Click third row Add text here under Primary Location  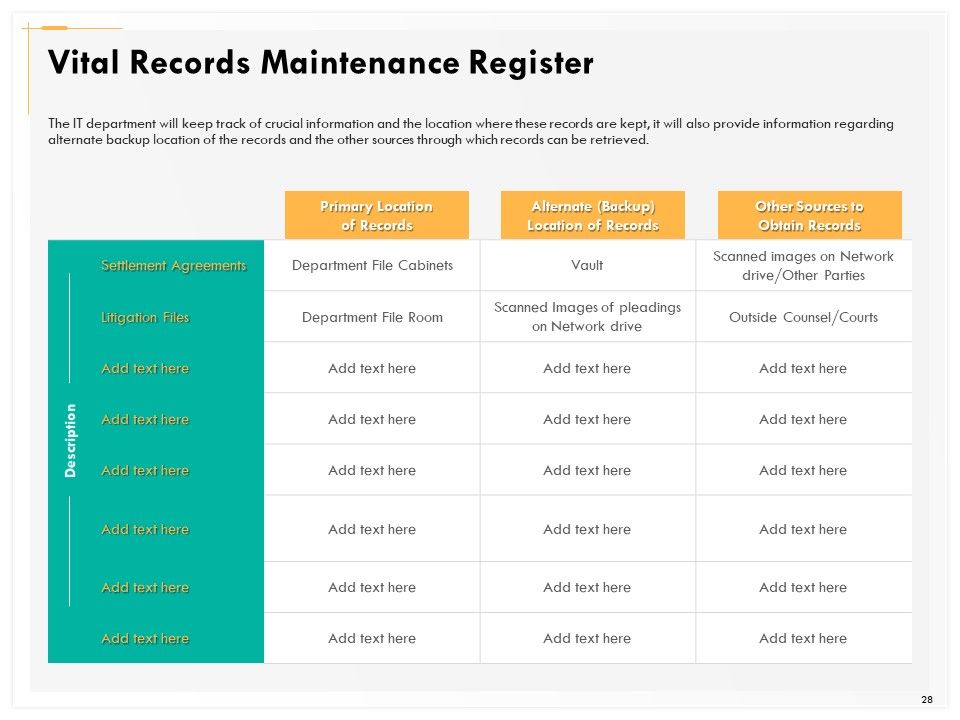(x=372, y=368)
